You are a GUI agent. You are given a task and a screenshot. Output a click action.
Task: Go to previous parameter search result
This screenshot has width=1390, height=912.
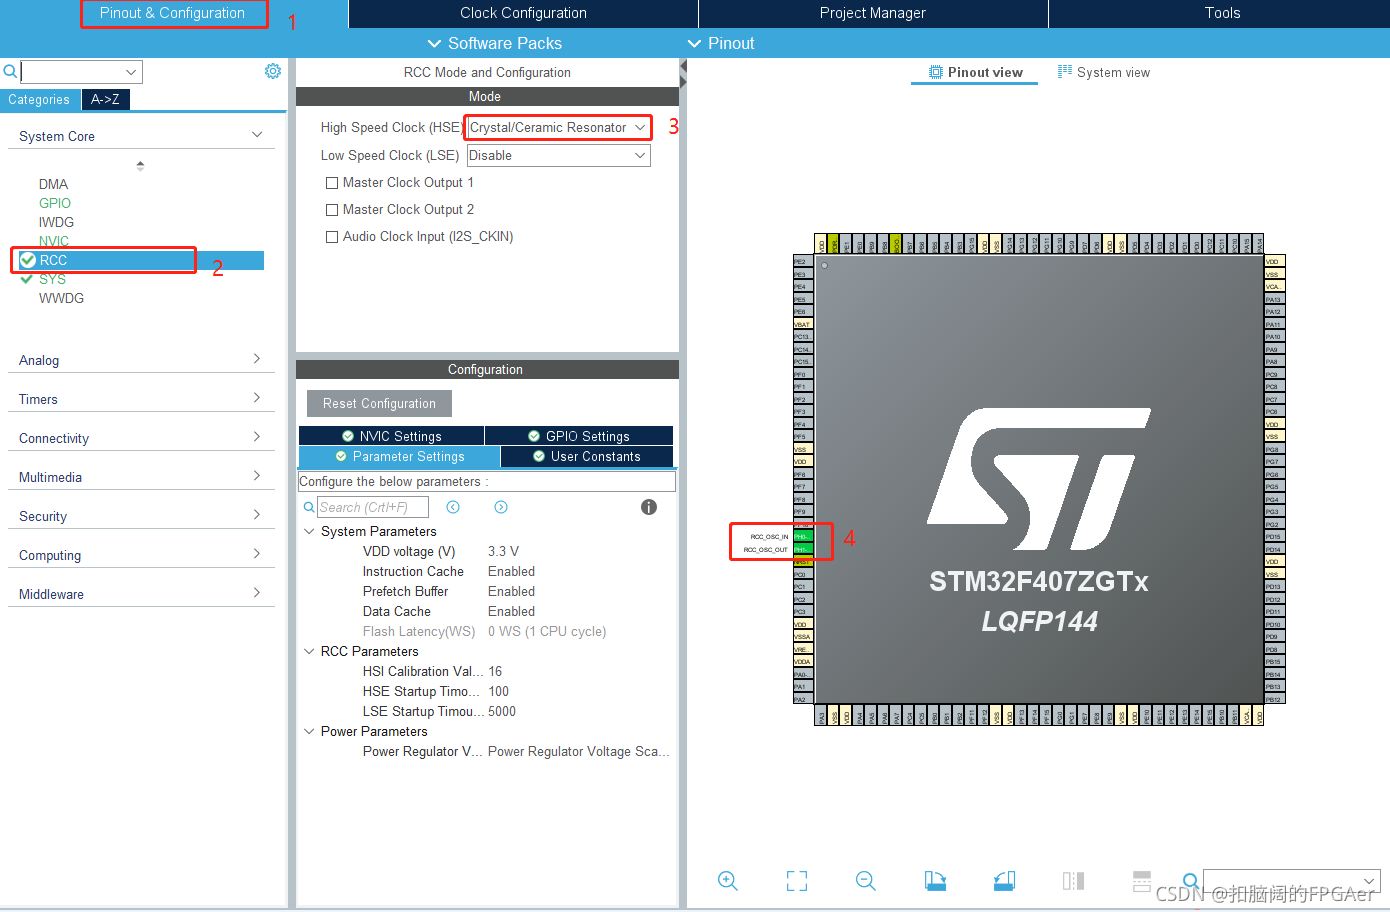453,507
